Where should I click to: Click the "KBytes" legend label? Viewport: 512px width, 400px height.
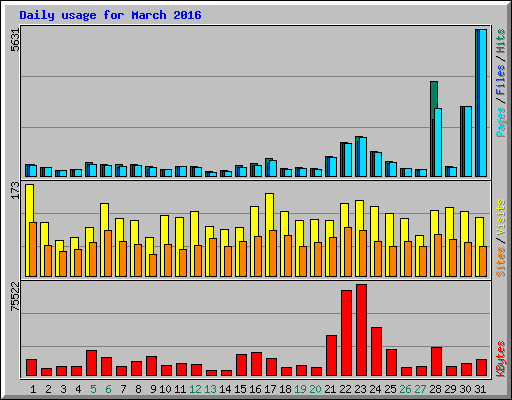pos(501,359)
